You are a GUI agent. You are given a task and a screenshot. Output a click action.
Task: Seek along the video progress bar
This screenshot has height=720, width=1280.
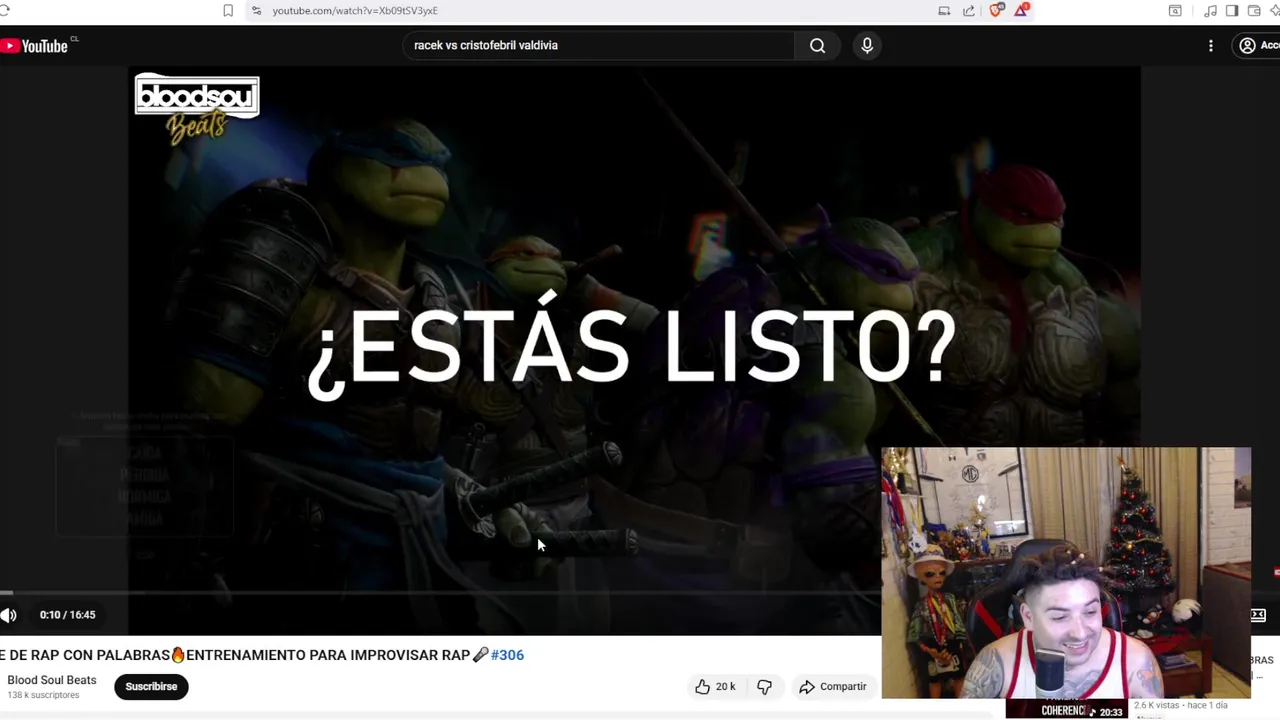click(x=440, y=593)
